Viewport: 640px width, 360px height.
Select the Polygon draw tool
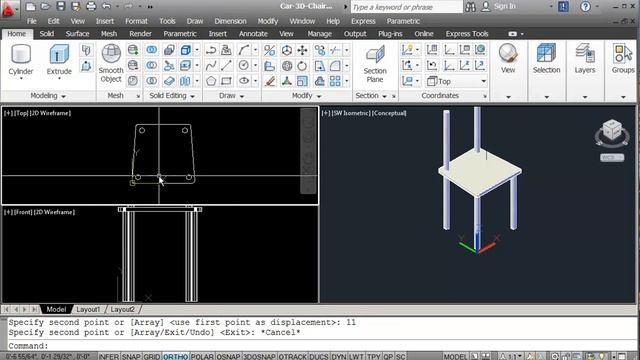(x=211, y=81)
